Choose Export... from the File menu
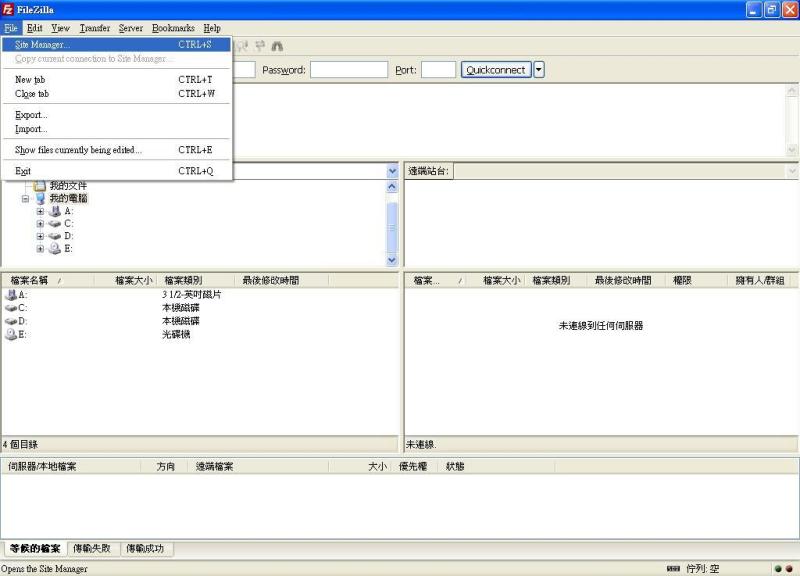The width and height of the screenshot is (800, 576). [116, 115]
